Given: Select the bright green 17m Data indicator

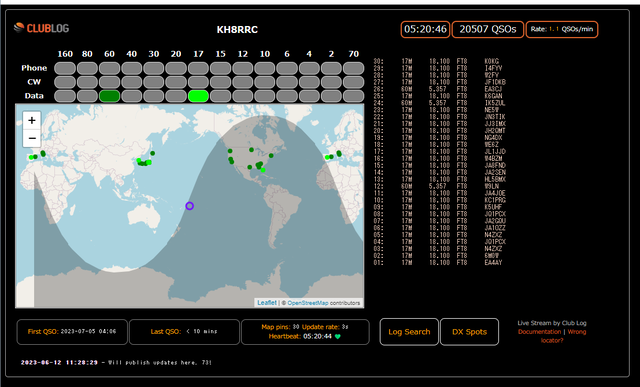Looking at the screenshot, I should coord(198,96).
